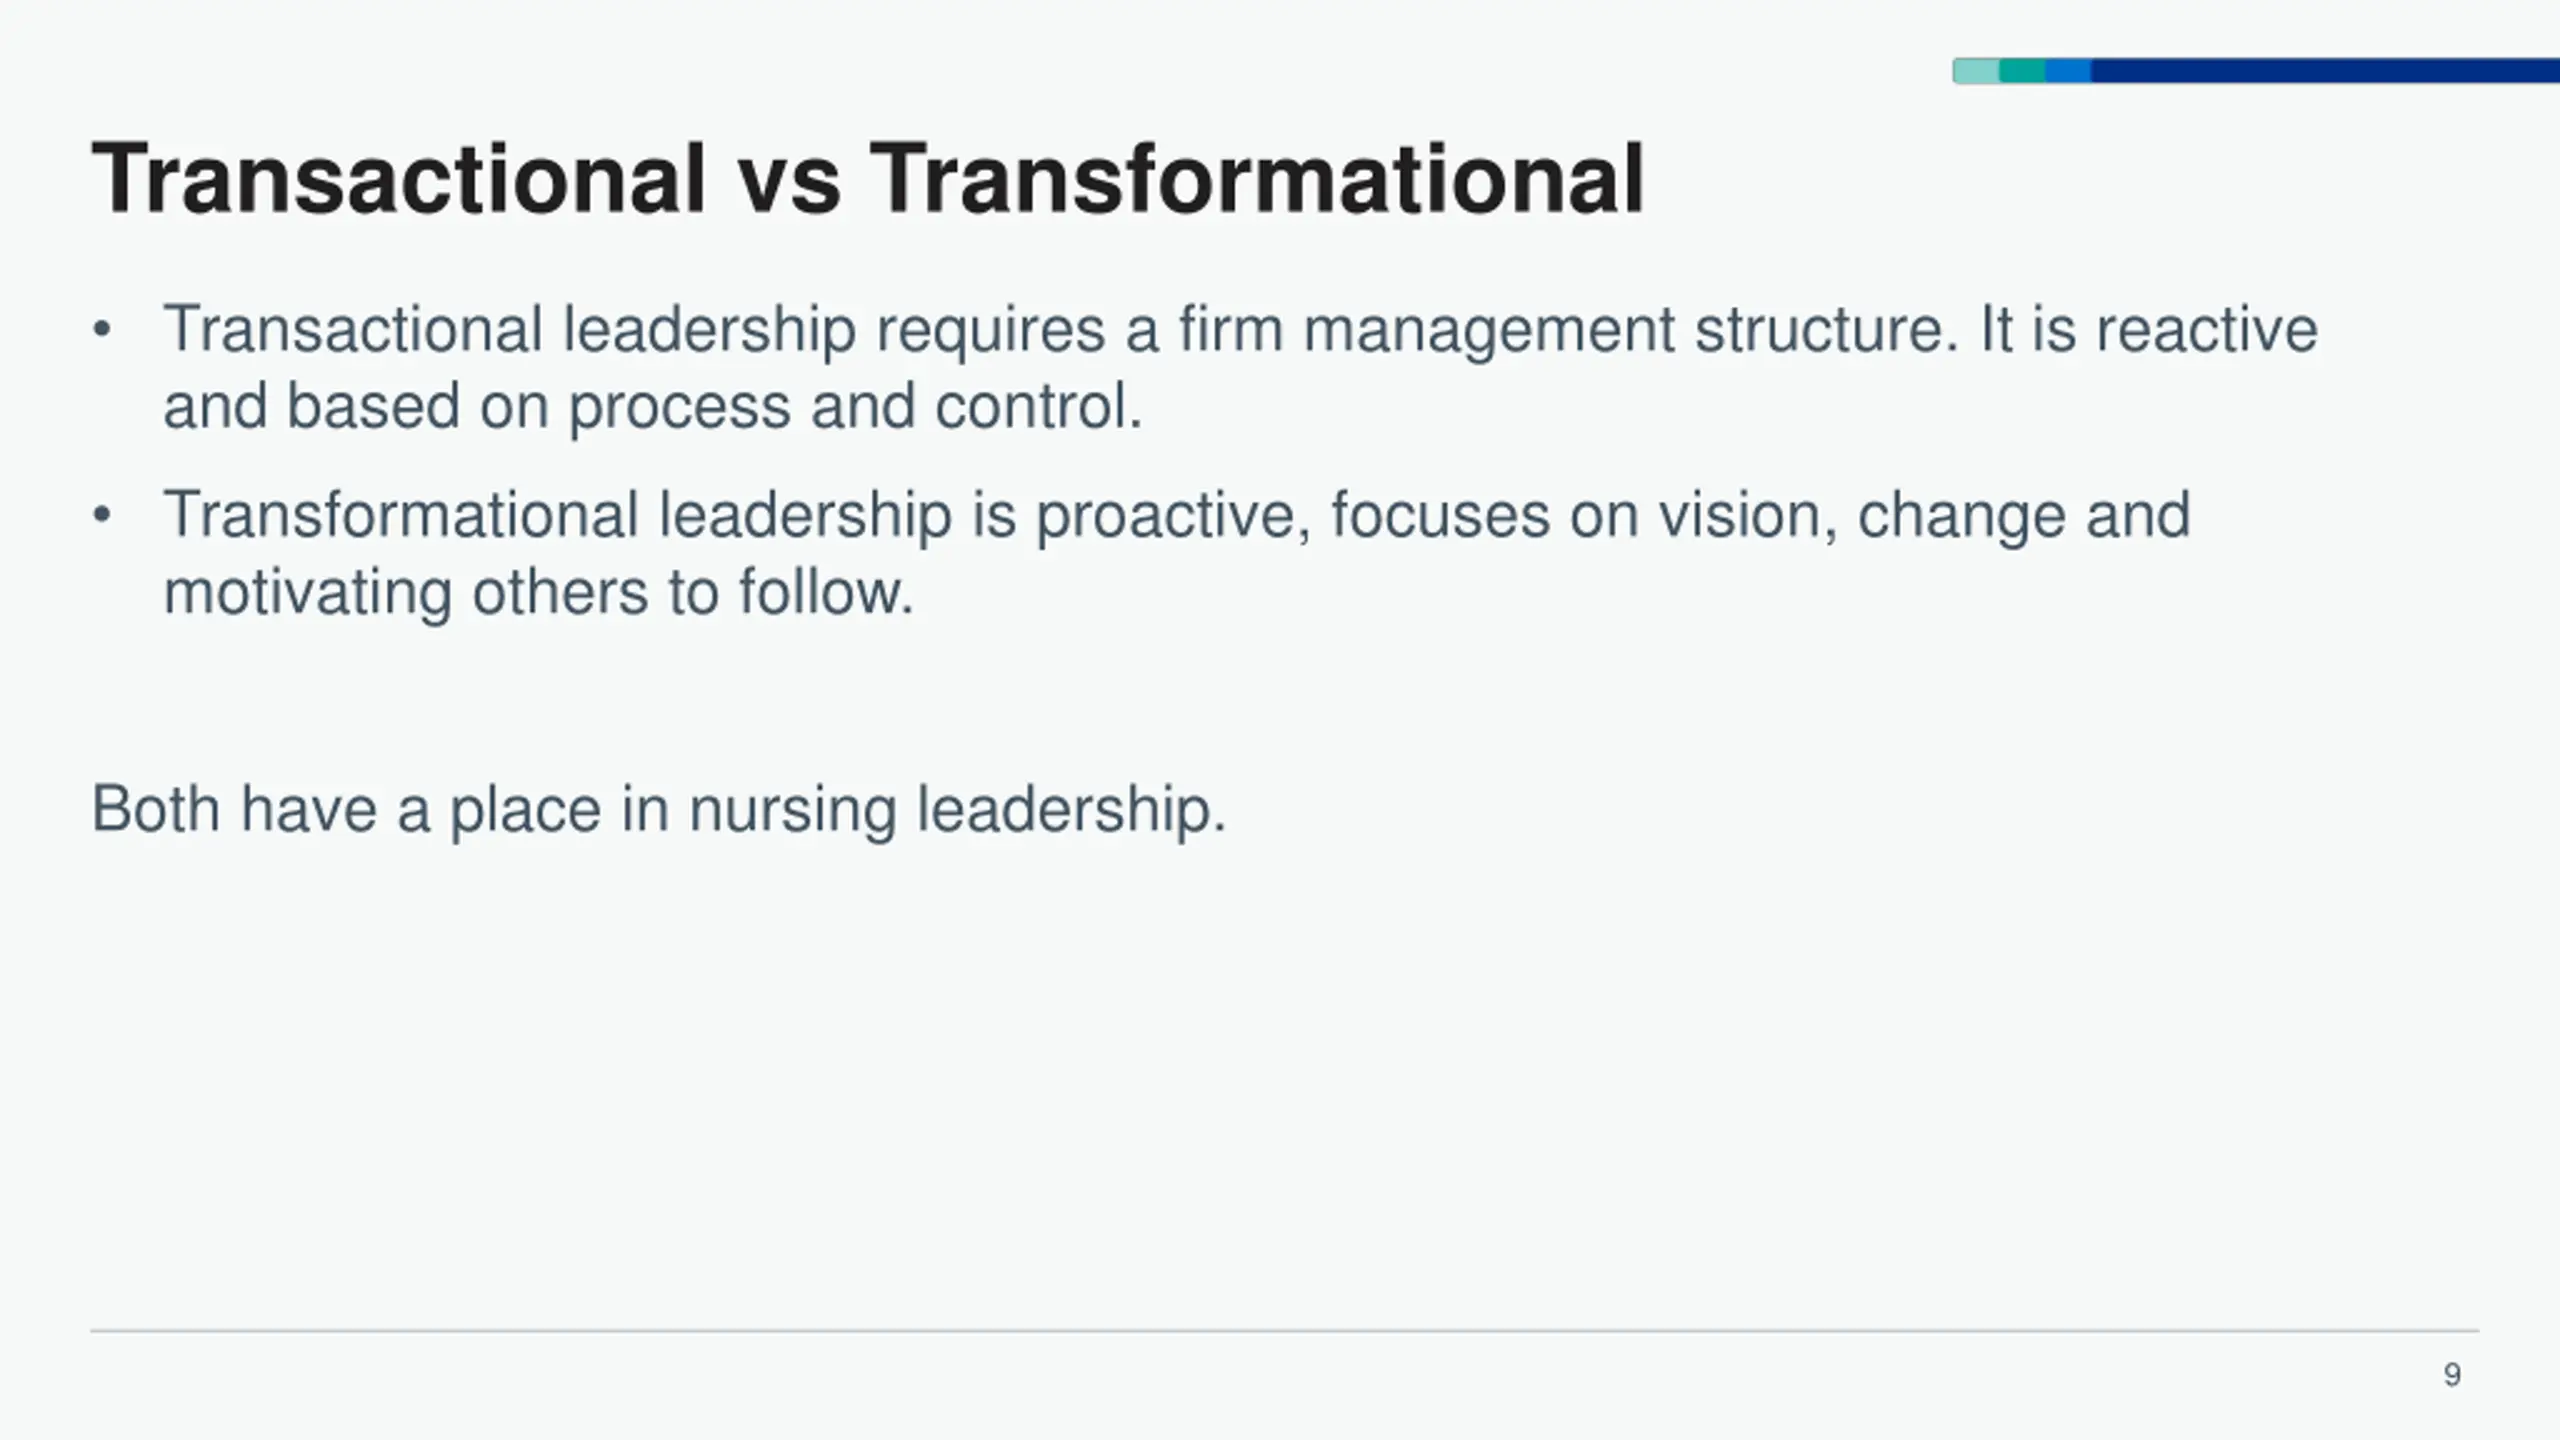Click the word "nursing" in closing sentence

pos(792,812)
